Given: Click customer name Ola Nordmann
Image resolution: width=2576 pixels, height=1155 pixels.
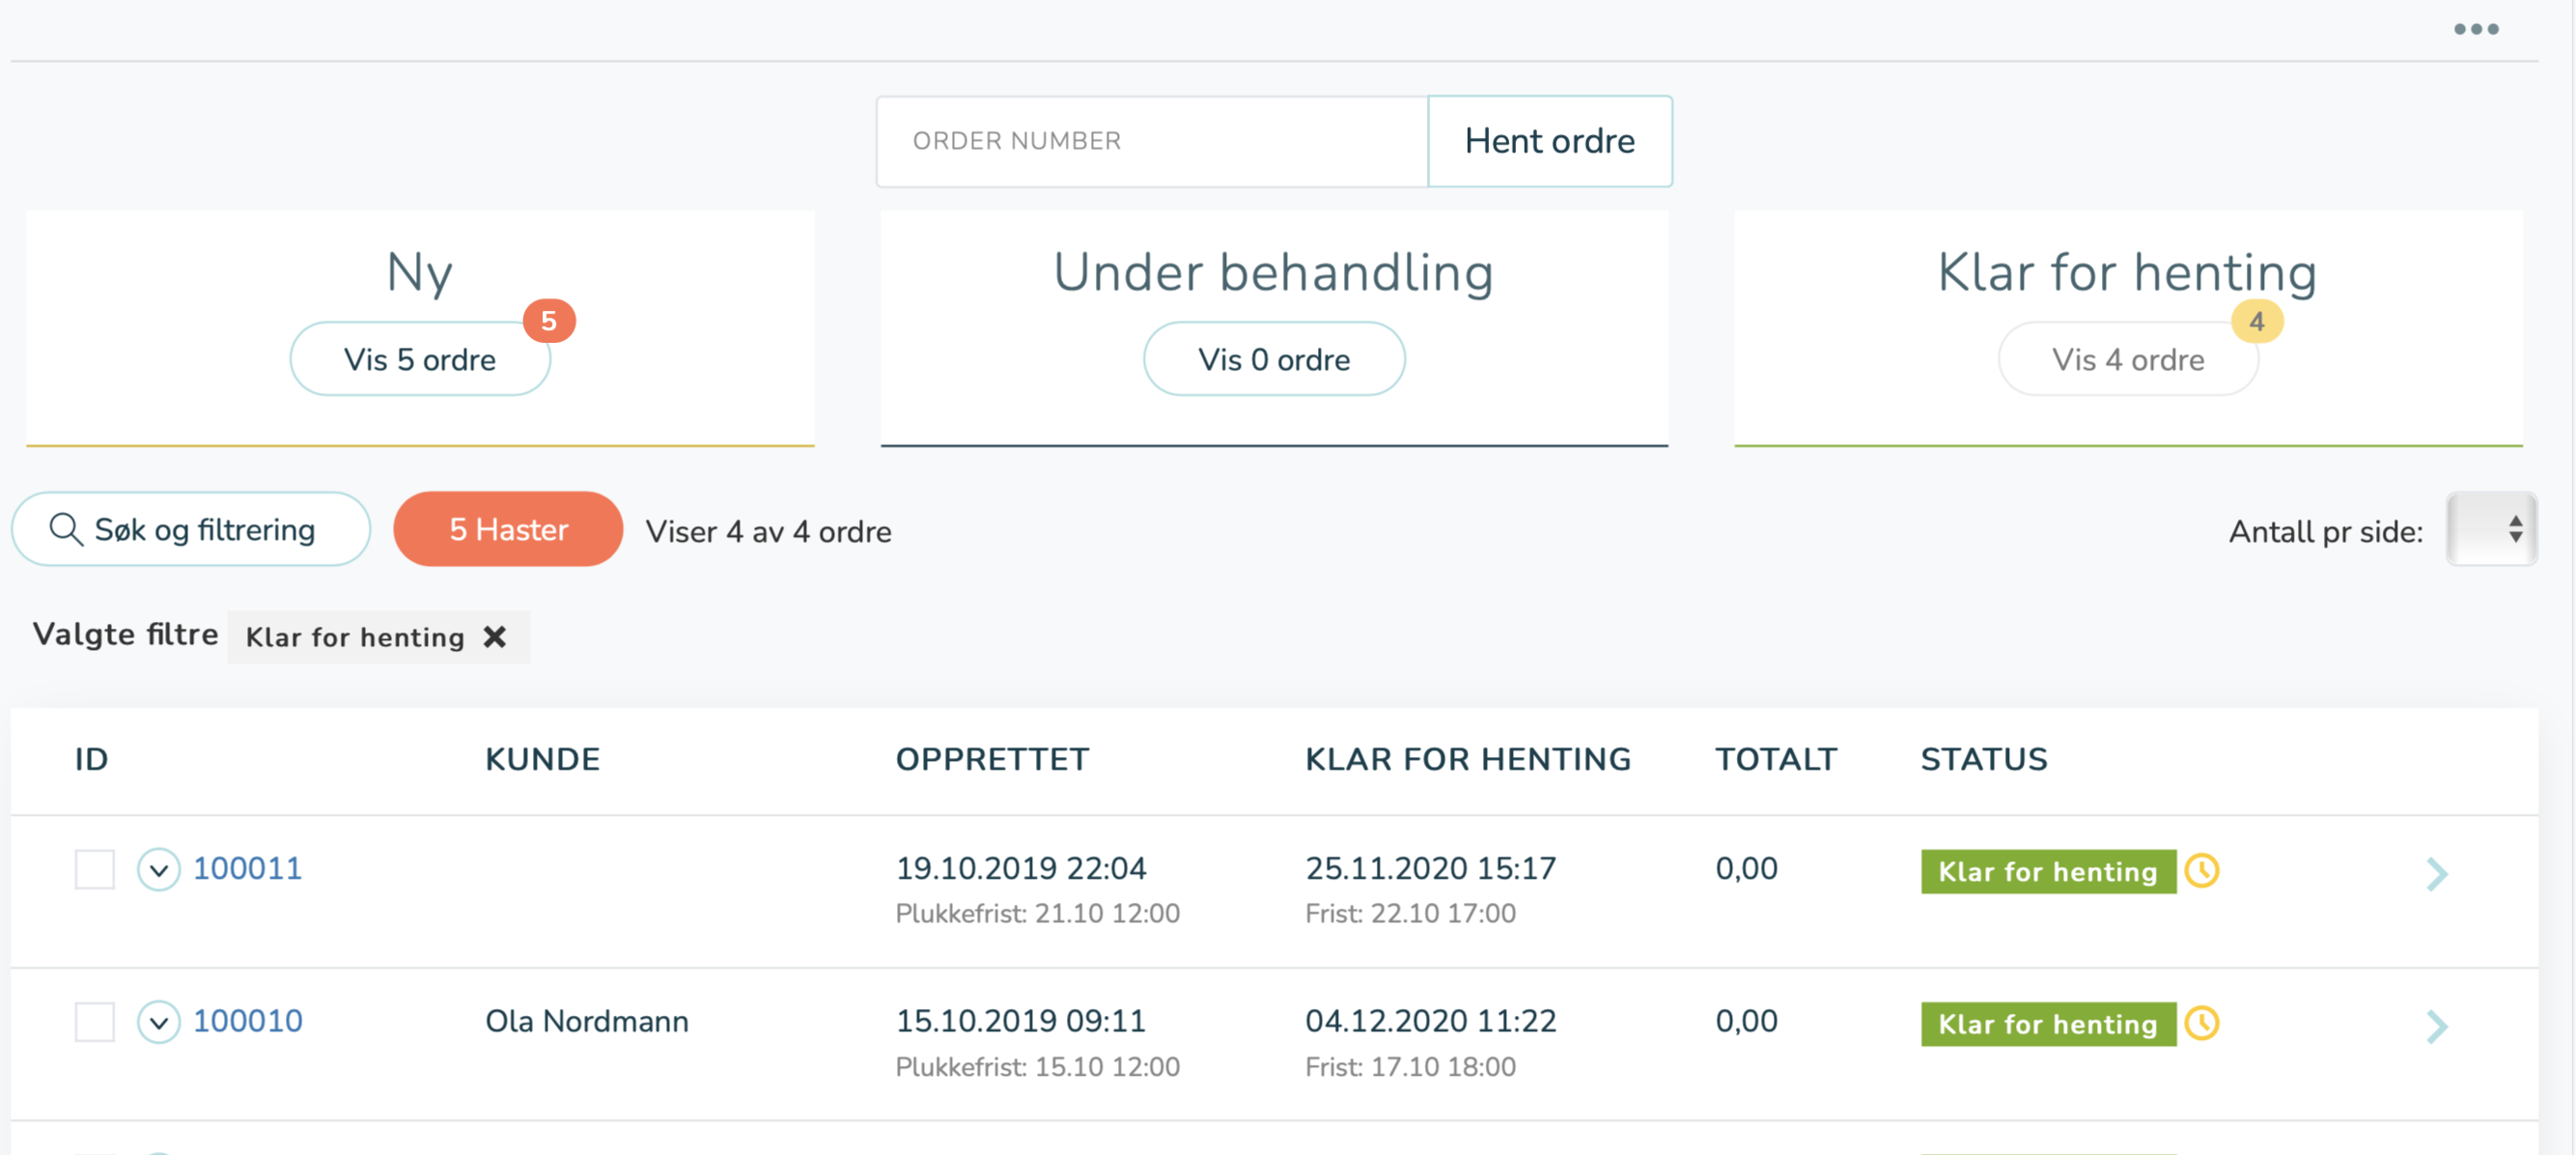Looking at the screenshot, I should pos(587,1021).
